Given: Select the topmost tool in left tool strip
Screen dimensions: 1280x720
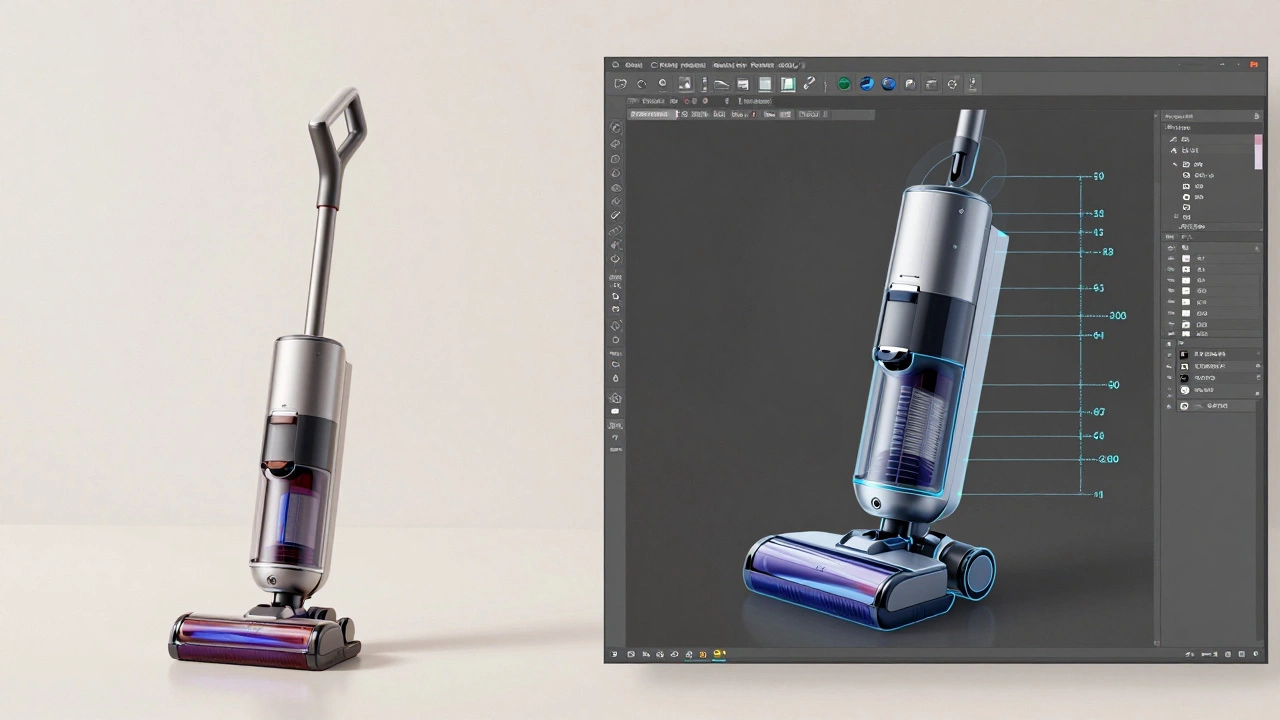Looking at the screenshot, I should click(x=615, y=128).
